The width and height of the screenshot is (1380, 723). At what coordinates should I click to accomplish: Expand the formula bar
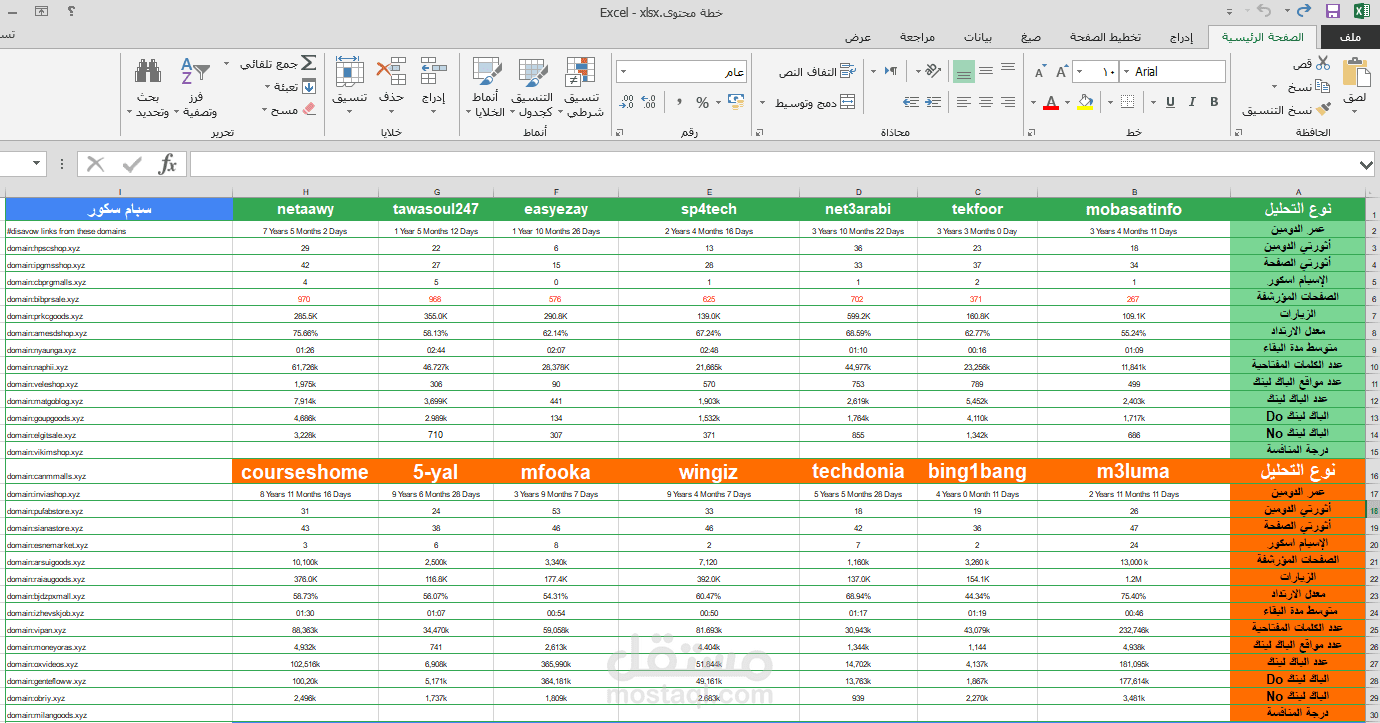point(1366,164)
